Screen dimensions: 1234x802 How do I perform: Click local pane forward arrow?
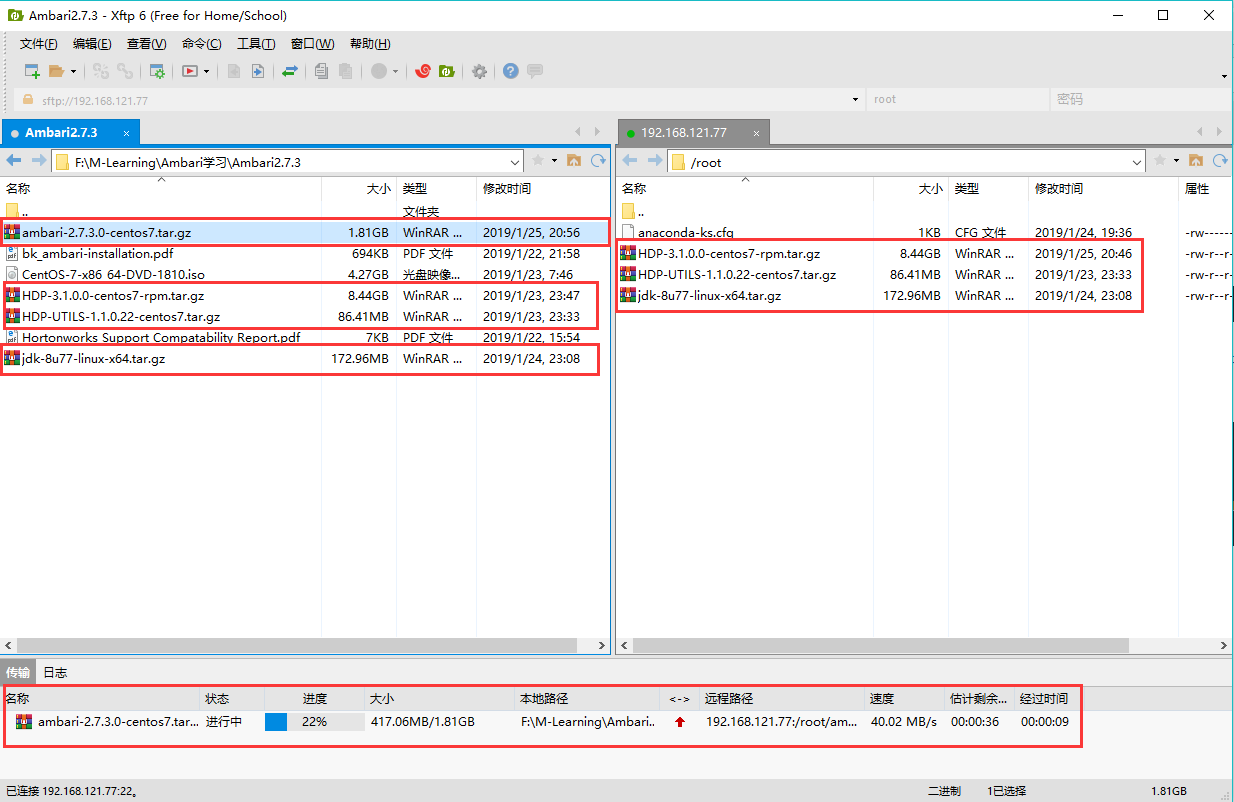tap(39, 160)
